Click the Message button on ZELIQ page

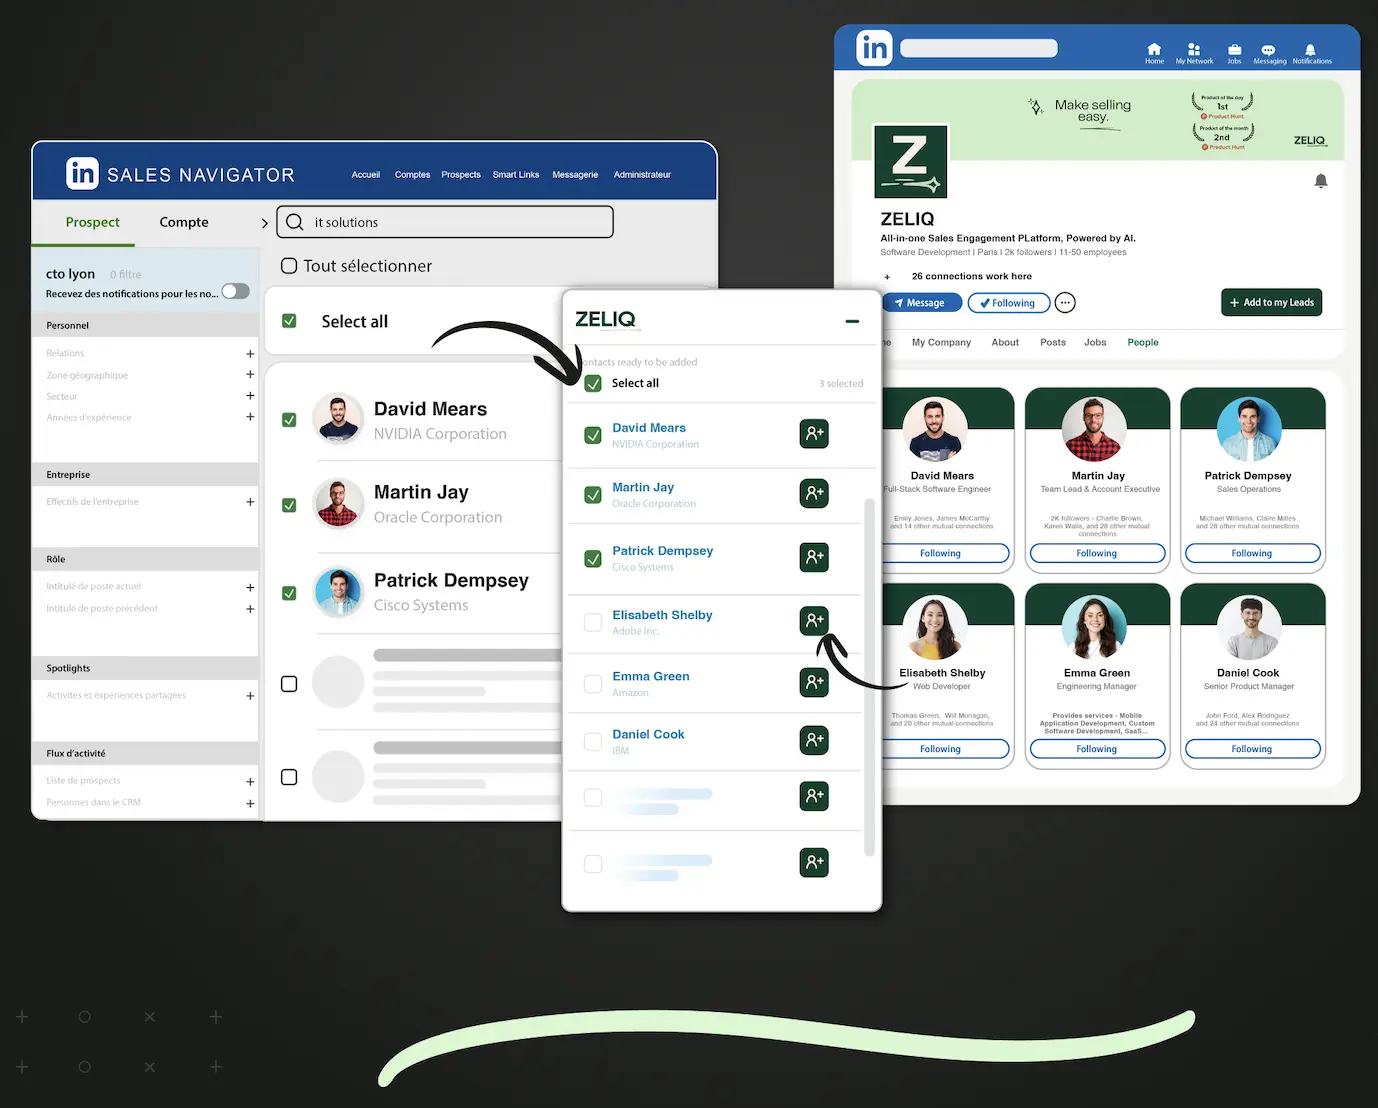[923, 303]
